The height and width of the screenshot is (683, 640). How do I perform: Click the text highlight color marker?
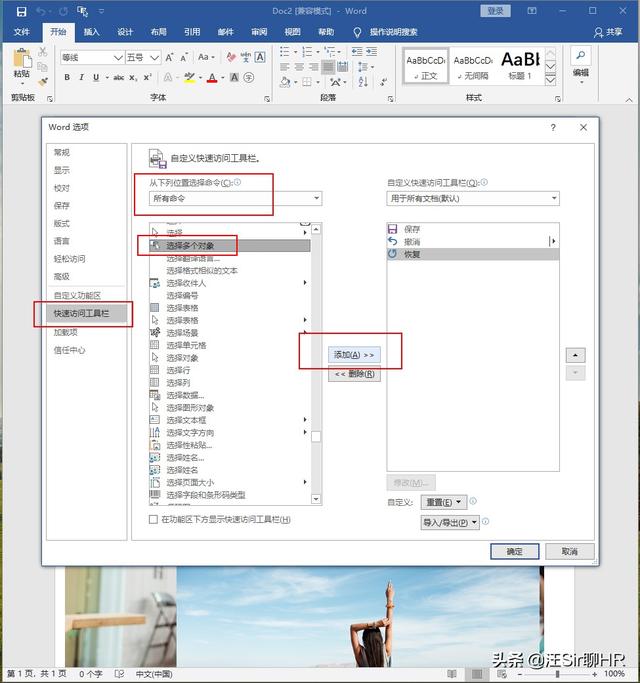pos(189,78)
